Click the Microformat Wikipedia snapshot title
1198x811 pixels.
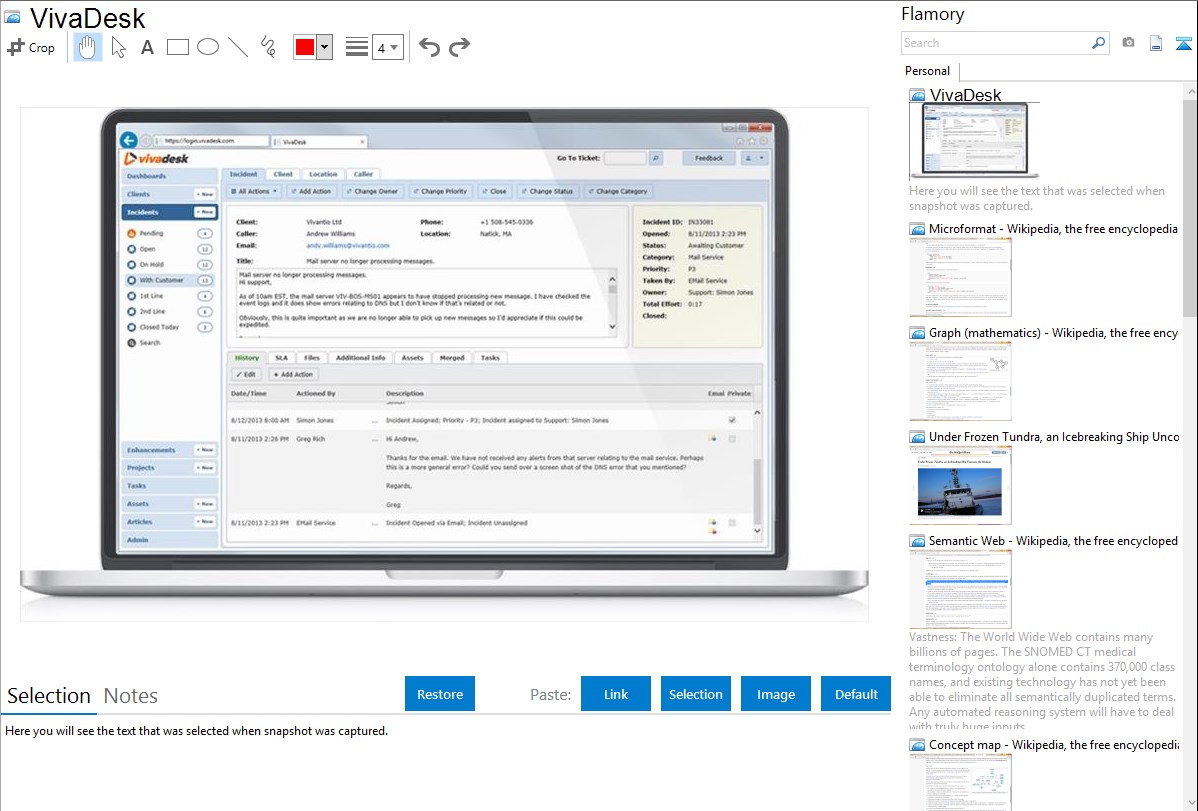1053,229
